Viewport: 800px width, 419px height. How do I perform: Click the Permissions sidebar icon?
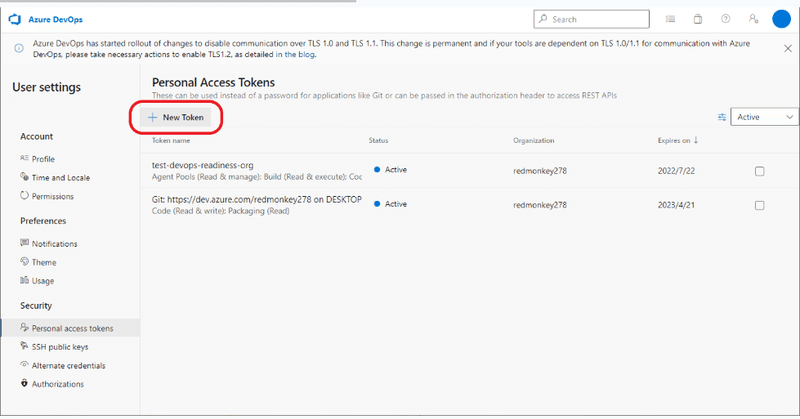click(x=24, y=195)
